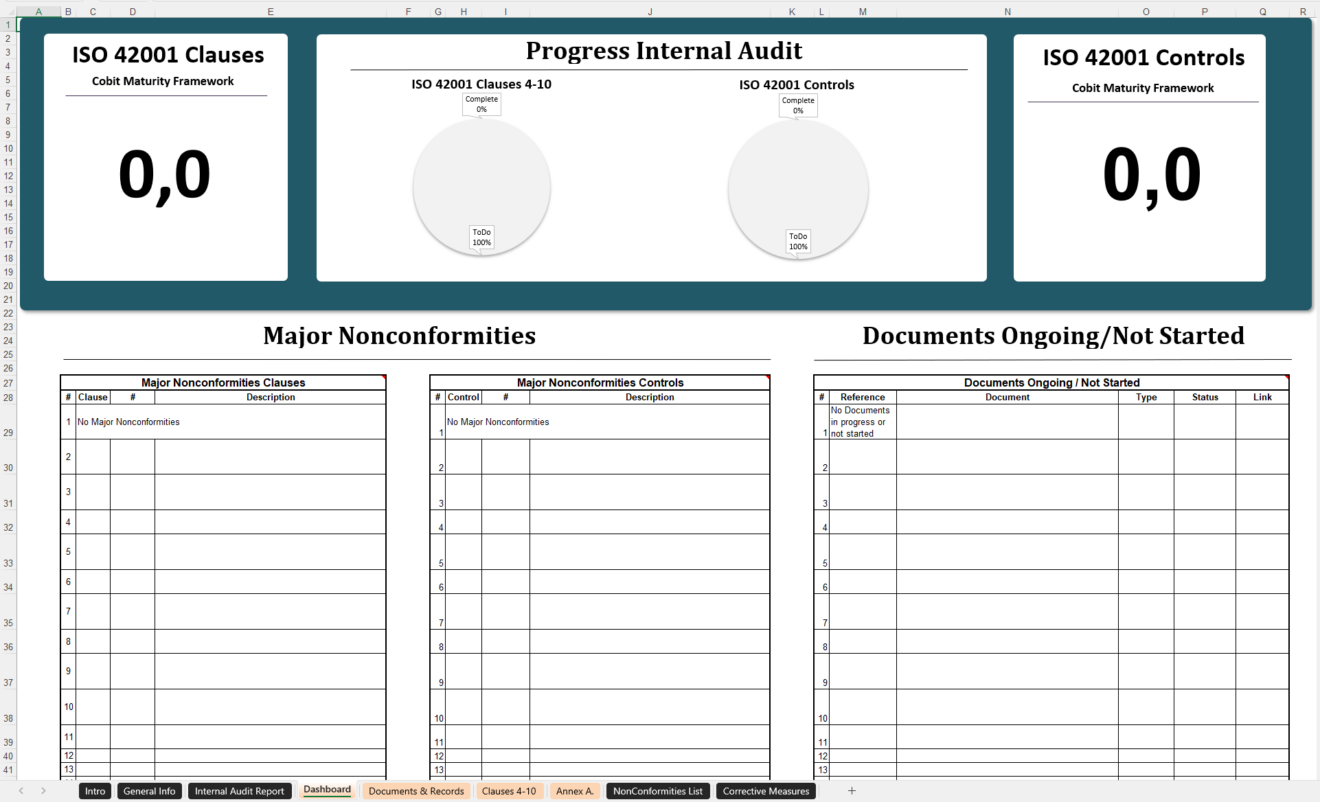Switch to the Documents & Records tab
The image size is (1320, 802).
coord(416,790)
